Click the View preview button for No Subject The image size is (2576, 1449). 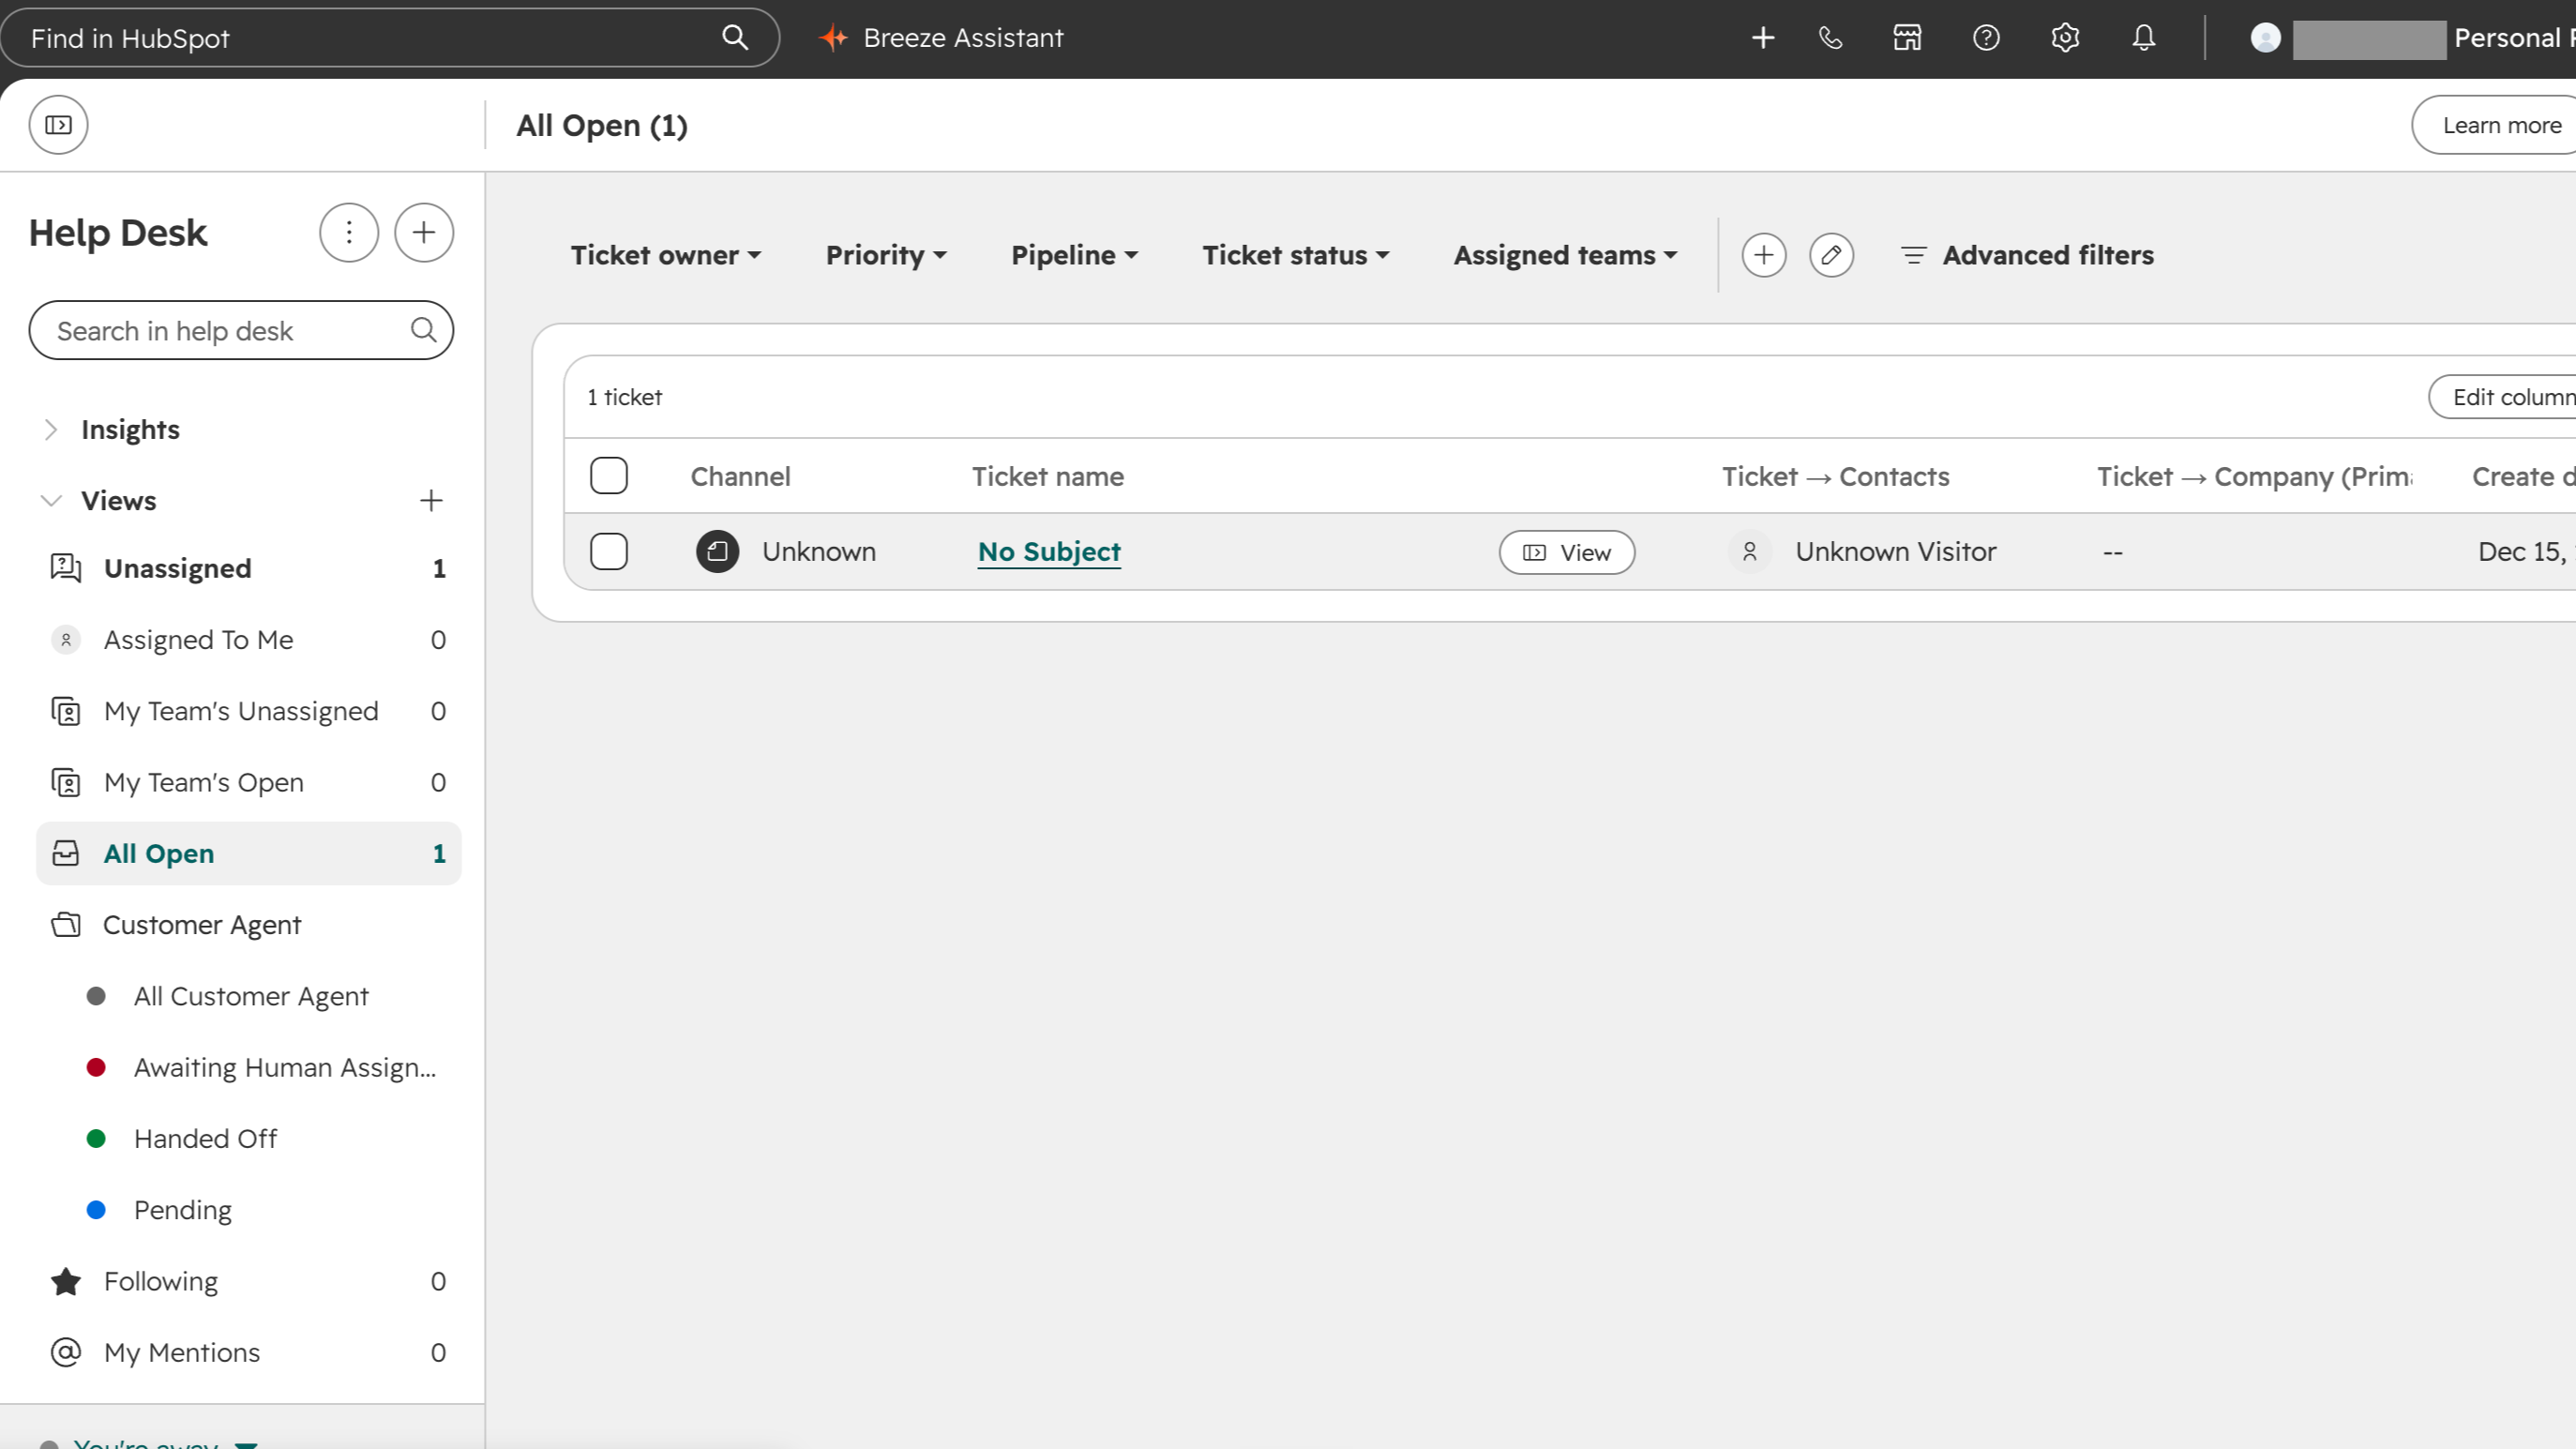[1567, 552]
